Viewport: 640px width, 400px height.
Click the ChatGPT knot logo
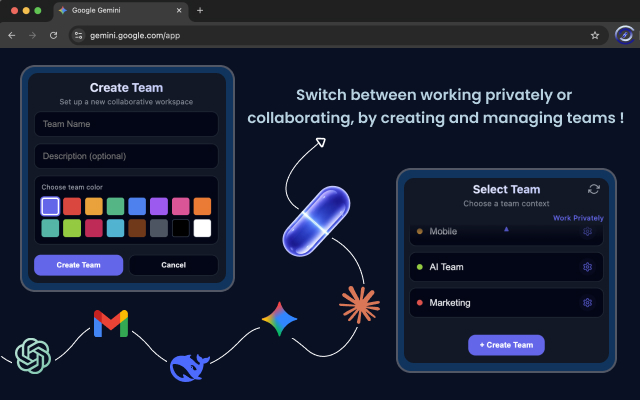point(33,356)
